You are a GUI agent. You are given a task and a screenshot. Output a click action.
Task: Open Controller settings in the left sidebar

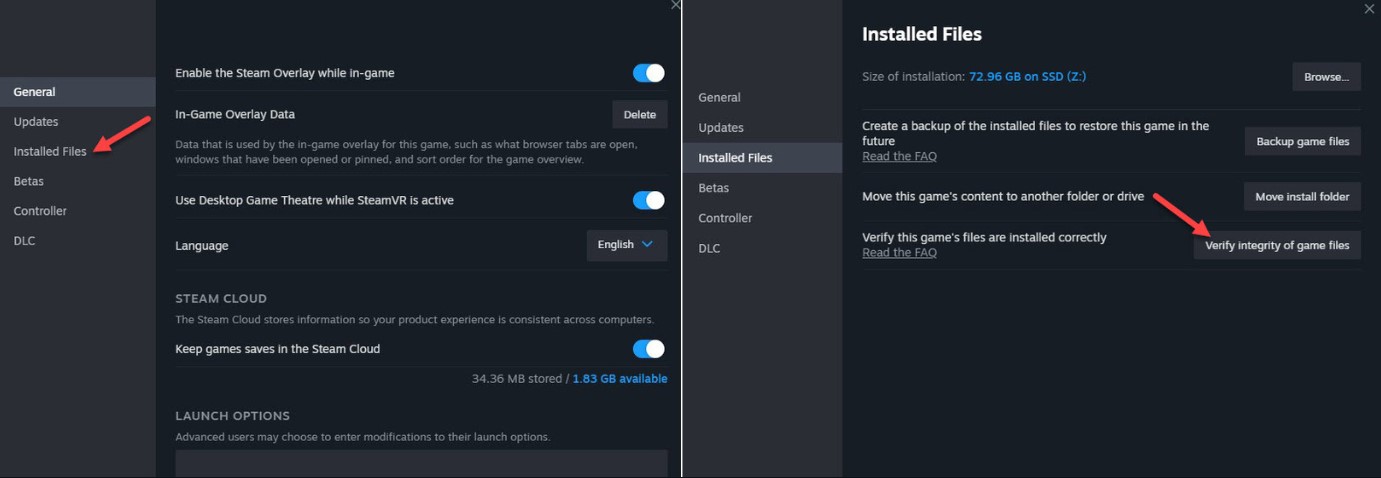40,211
